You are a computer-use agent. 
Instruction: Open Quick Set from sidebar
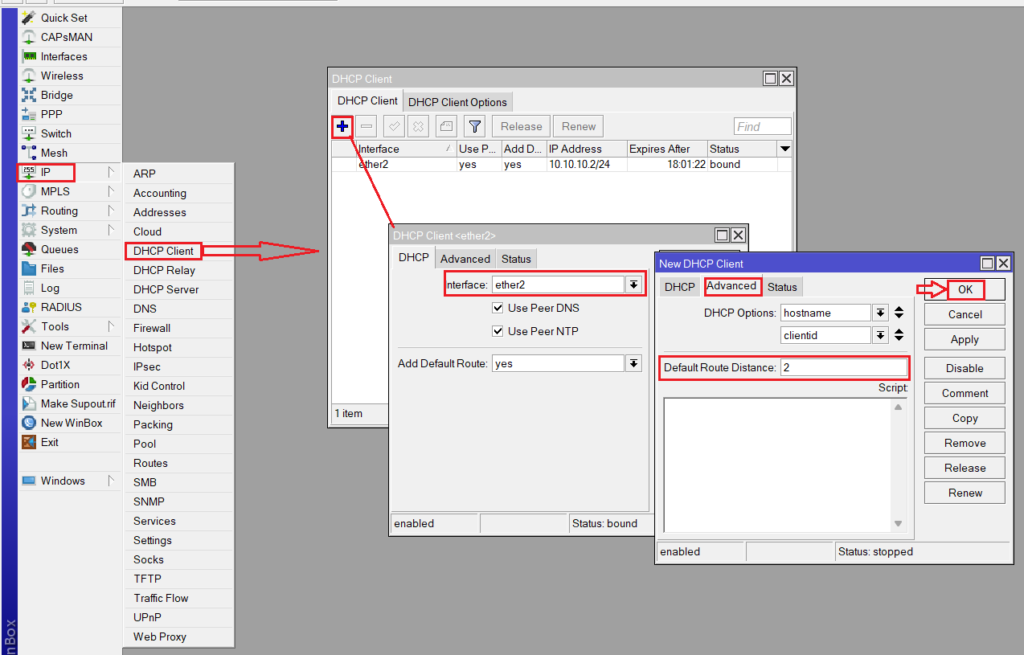click(x=63, y=18)
